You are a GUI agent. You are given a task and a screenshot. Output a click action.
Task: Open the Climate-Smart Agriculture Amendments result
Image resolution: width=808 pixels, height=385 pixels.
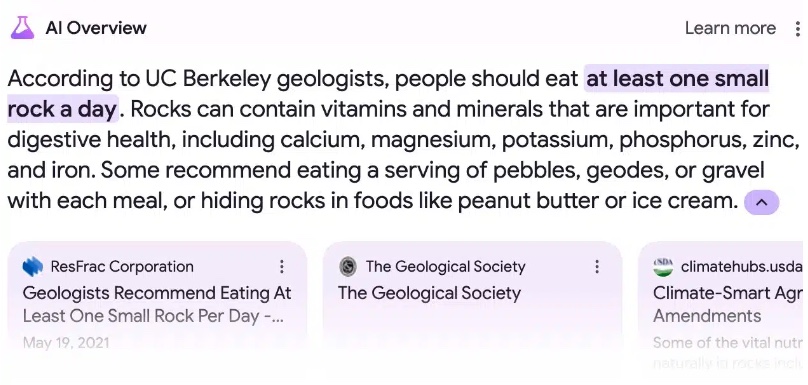pyautogui.click(x=728, y=304)
